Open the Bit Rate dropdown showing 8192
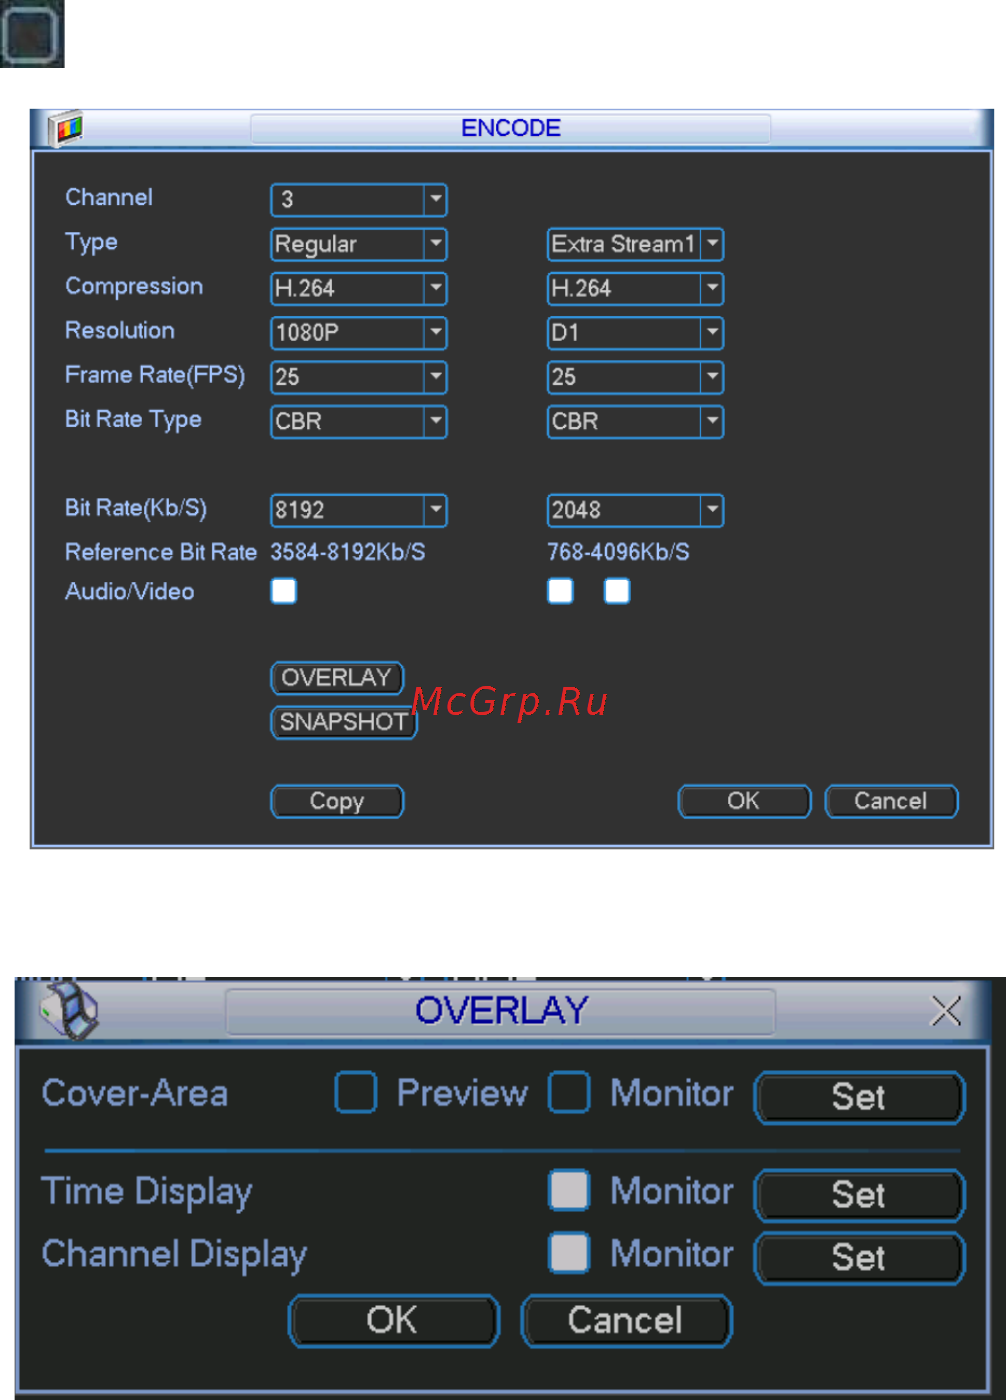1006x1400 pixels. click(x=358, y=510)
